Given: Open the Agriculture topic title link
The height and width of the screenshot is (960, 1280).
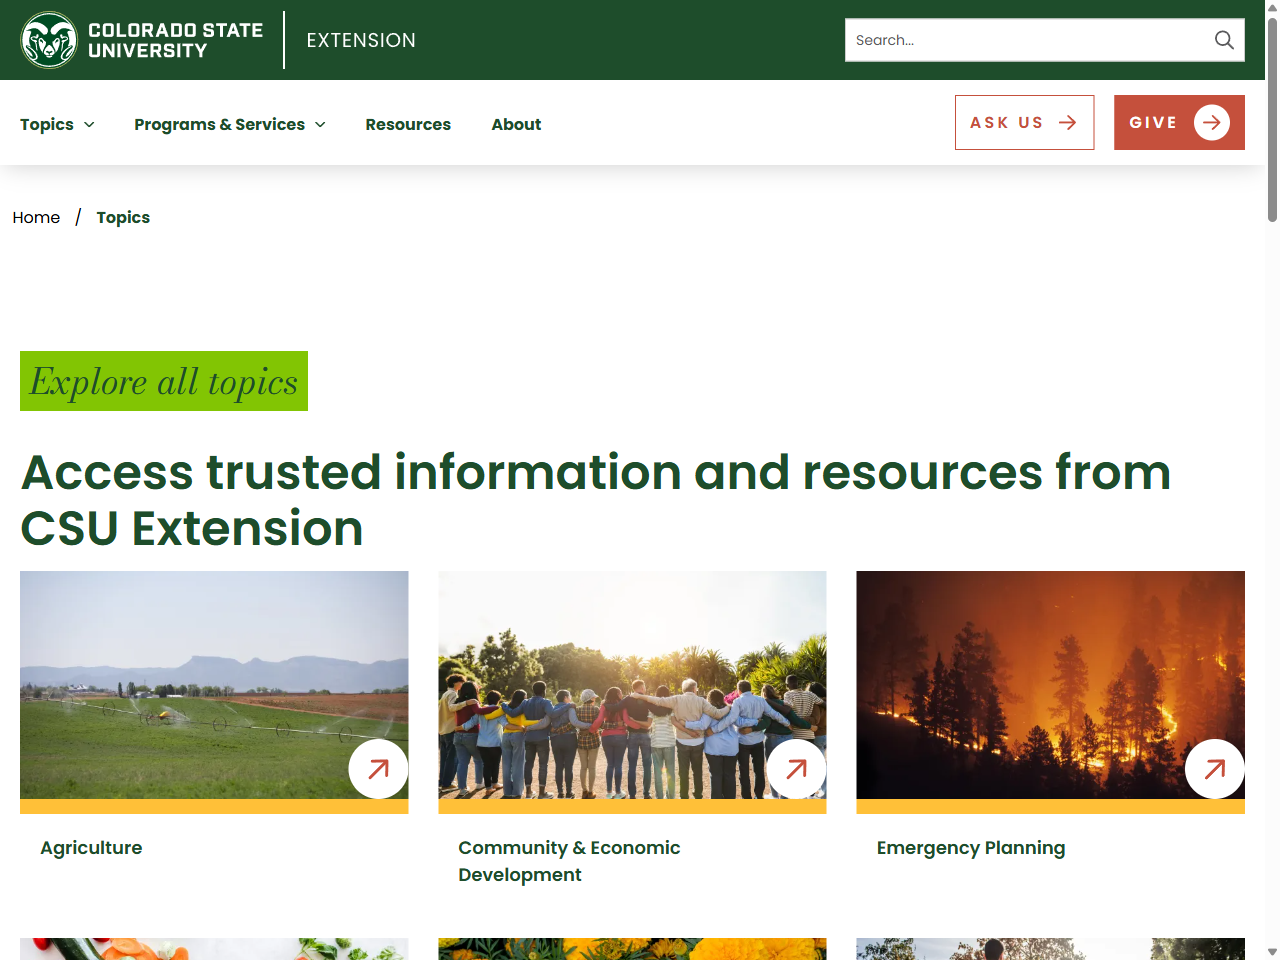Looking at the screenshot, I should [91, 848].
